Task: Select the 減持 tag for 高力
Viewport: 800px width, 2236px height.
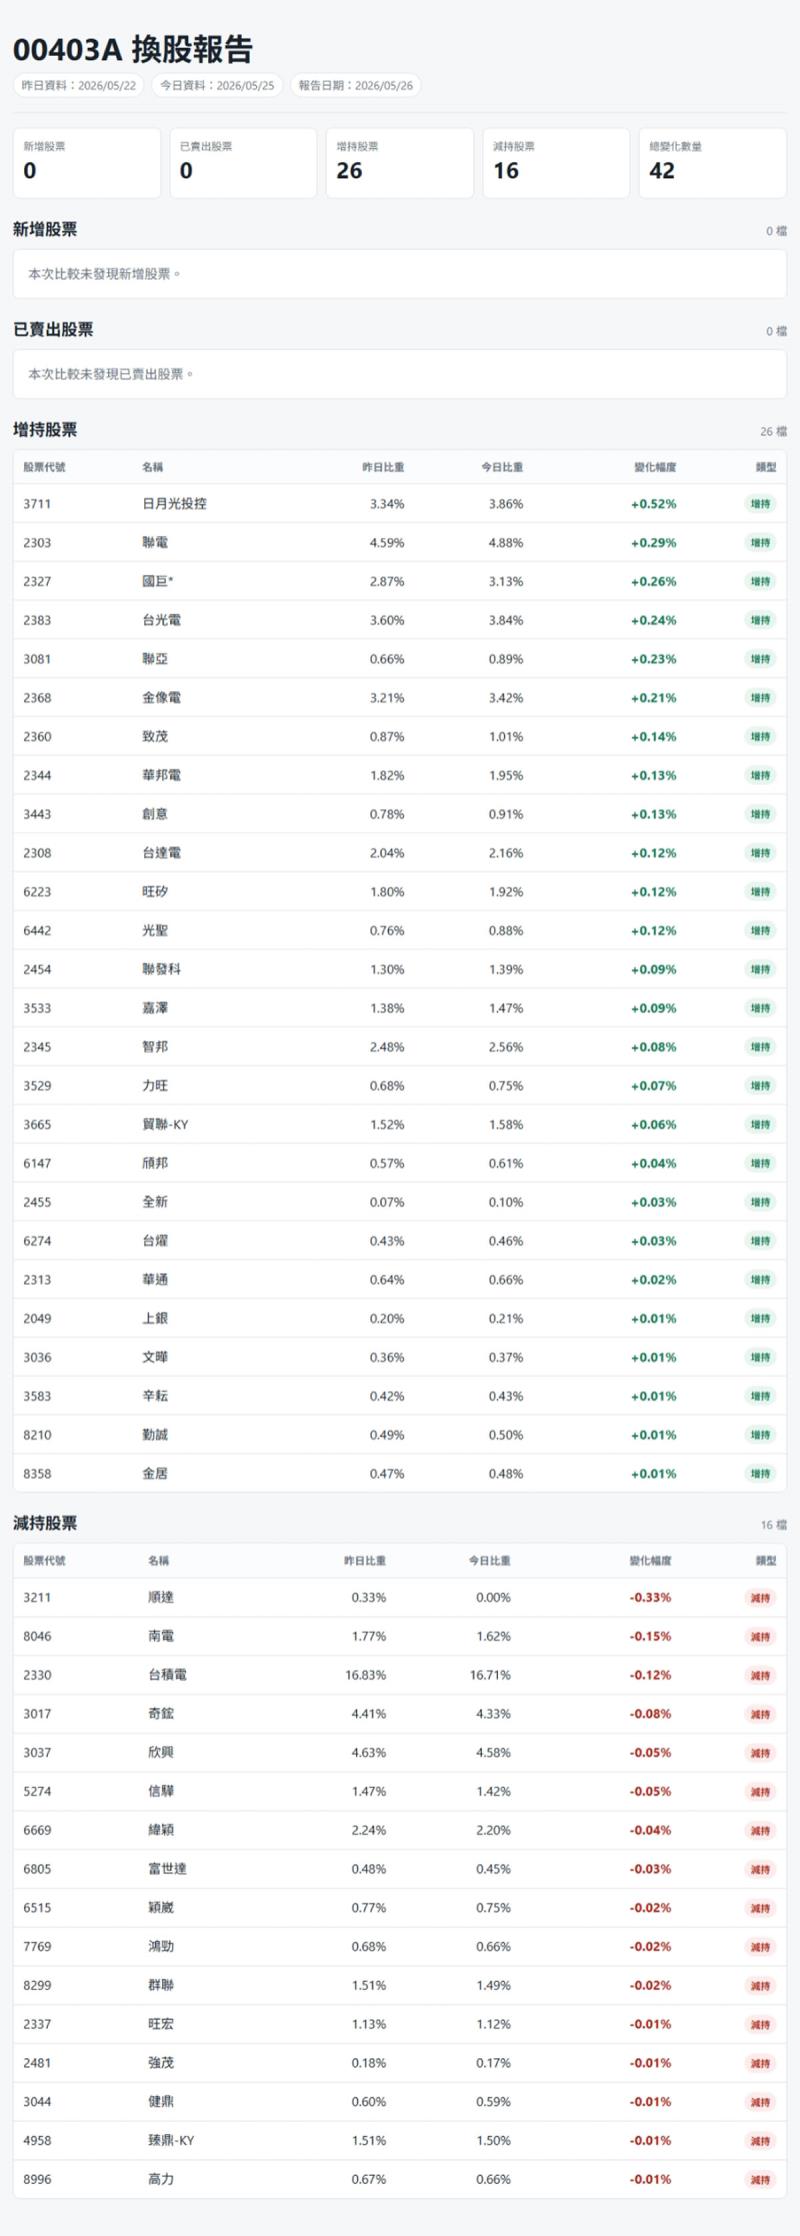Action: point(760,2179)
